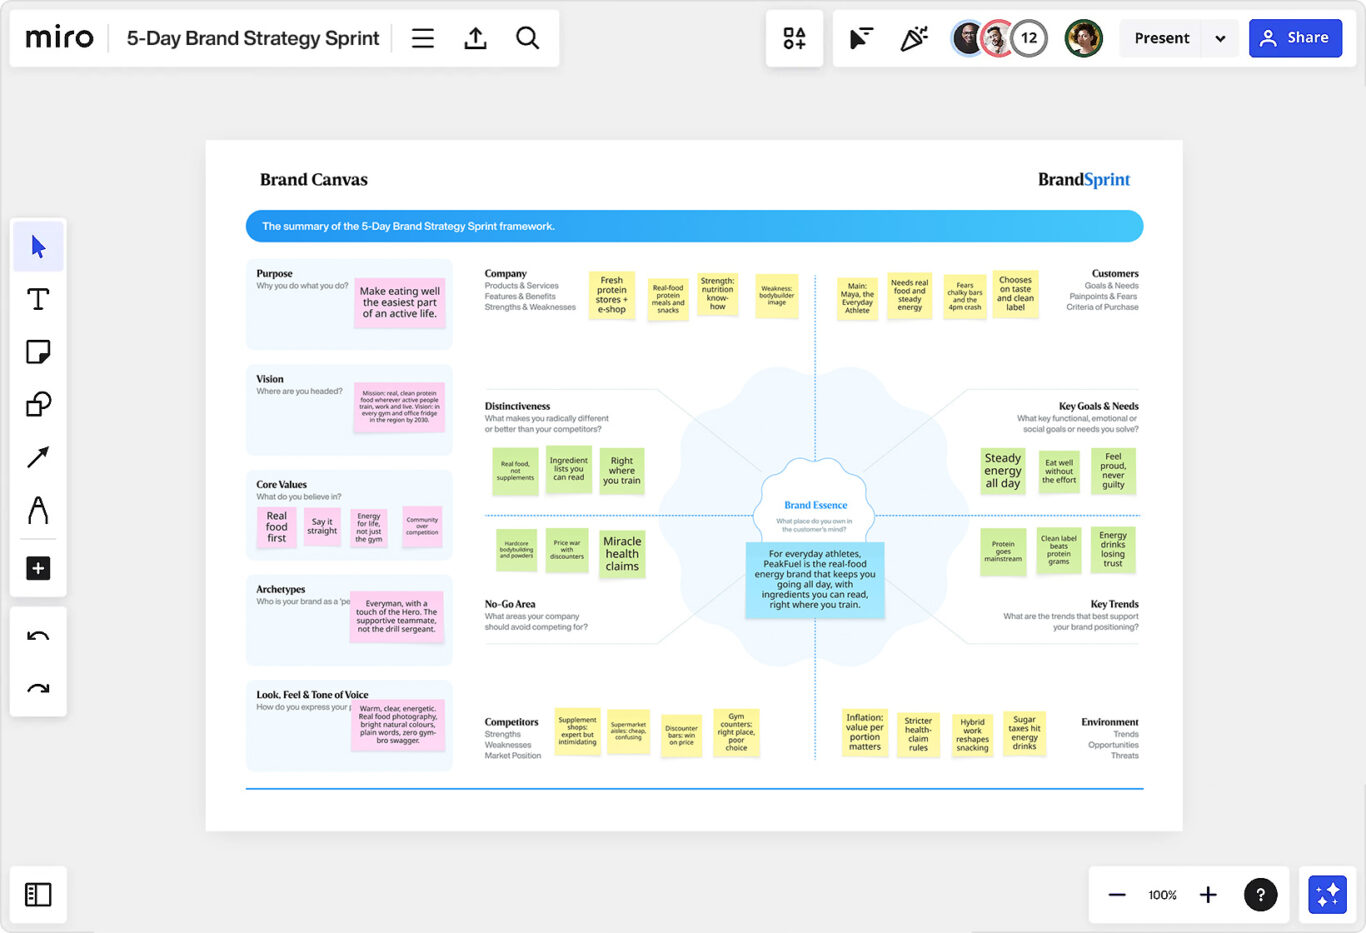The height and width of the screenshot is (933, 1366).
Task: Select yellow 'Fresh protein stores' note
Action: (611, 295)
